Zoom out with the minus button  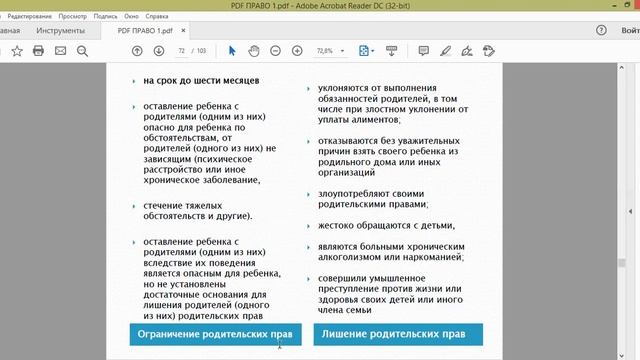(x=276, y=51)
